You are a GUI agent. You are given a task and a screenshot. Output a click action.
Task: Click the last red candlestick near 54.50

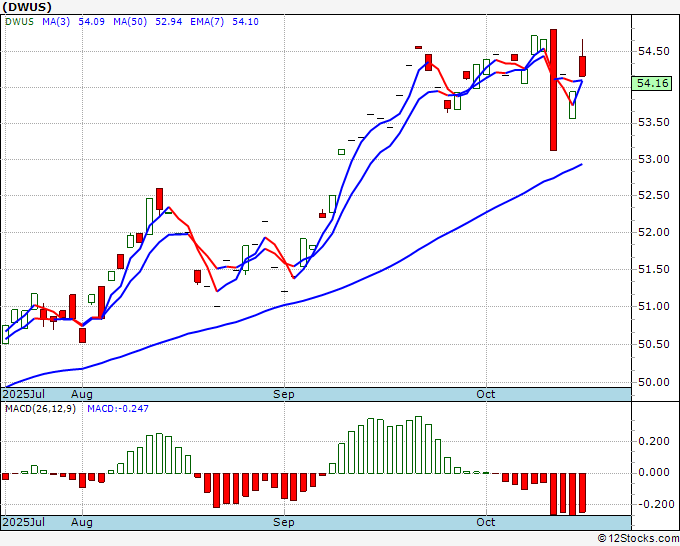tap(582, 66)
